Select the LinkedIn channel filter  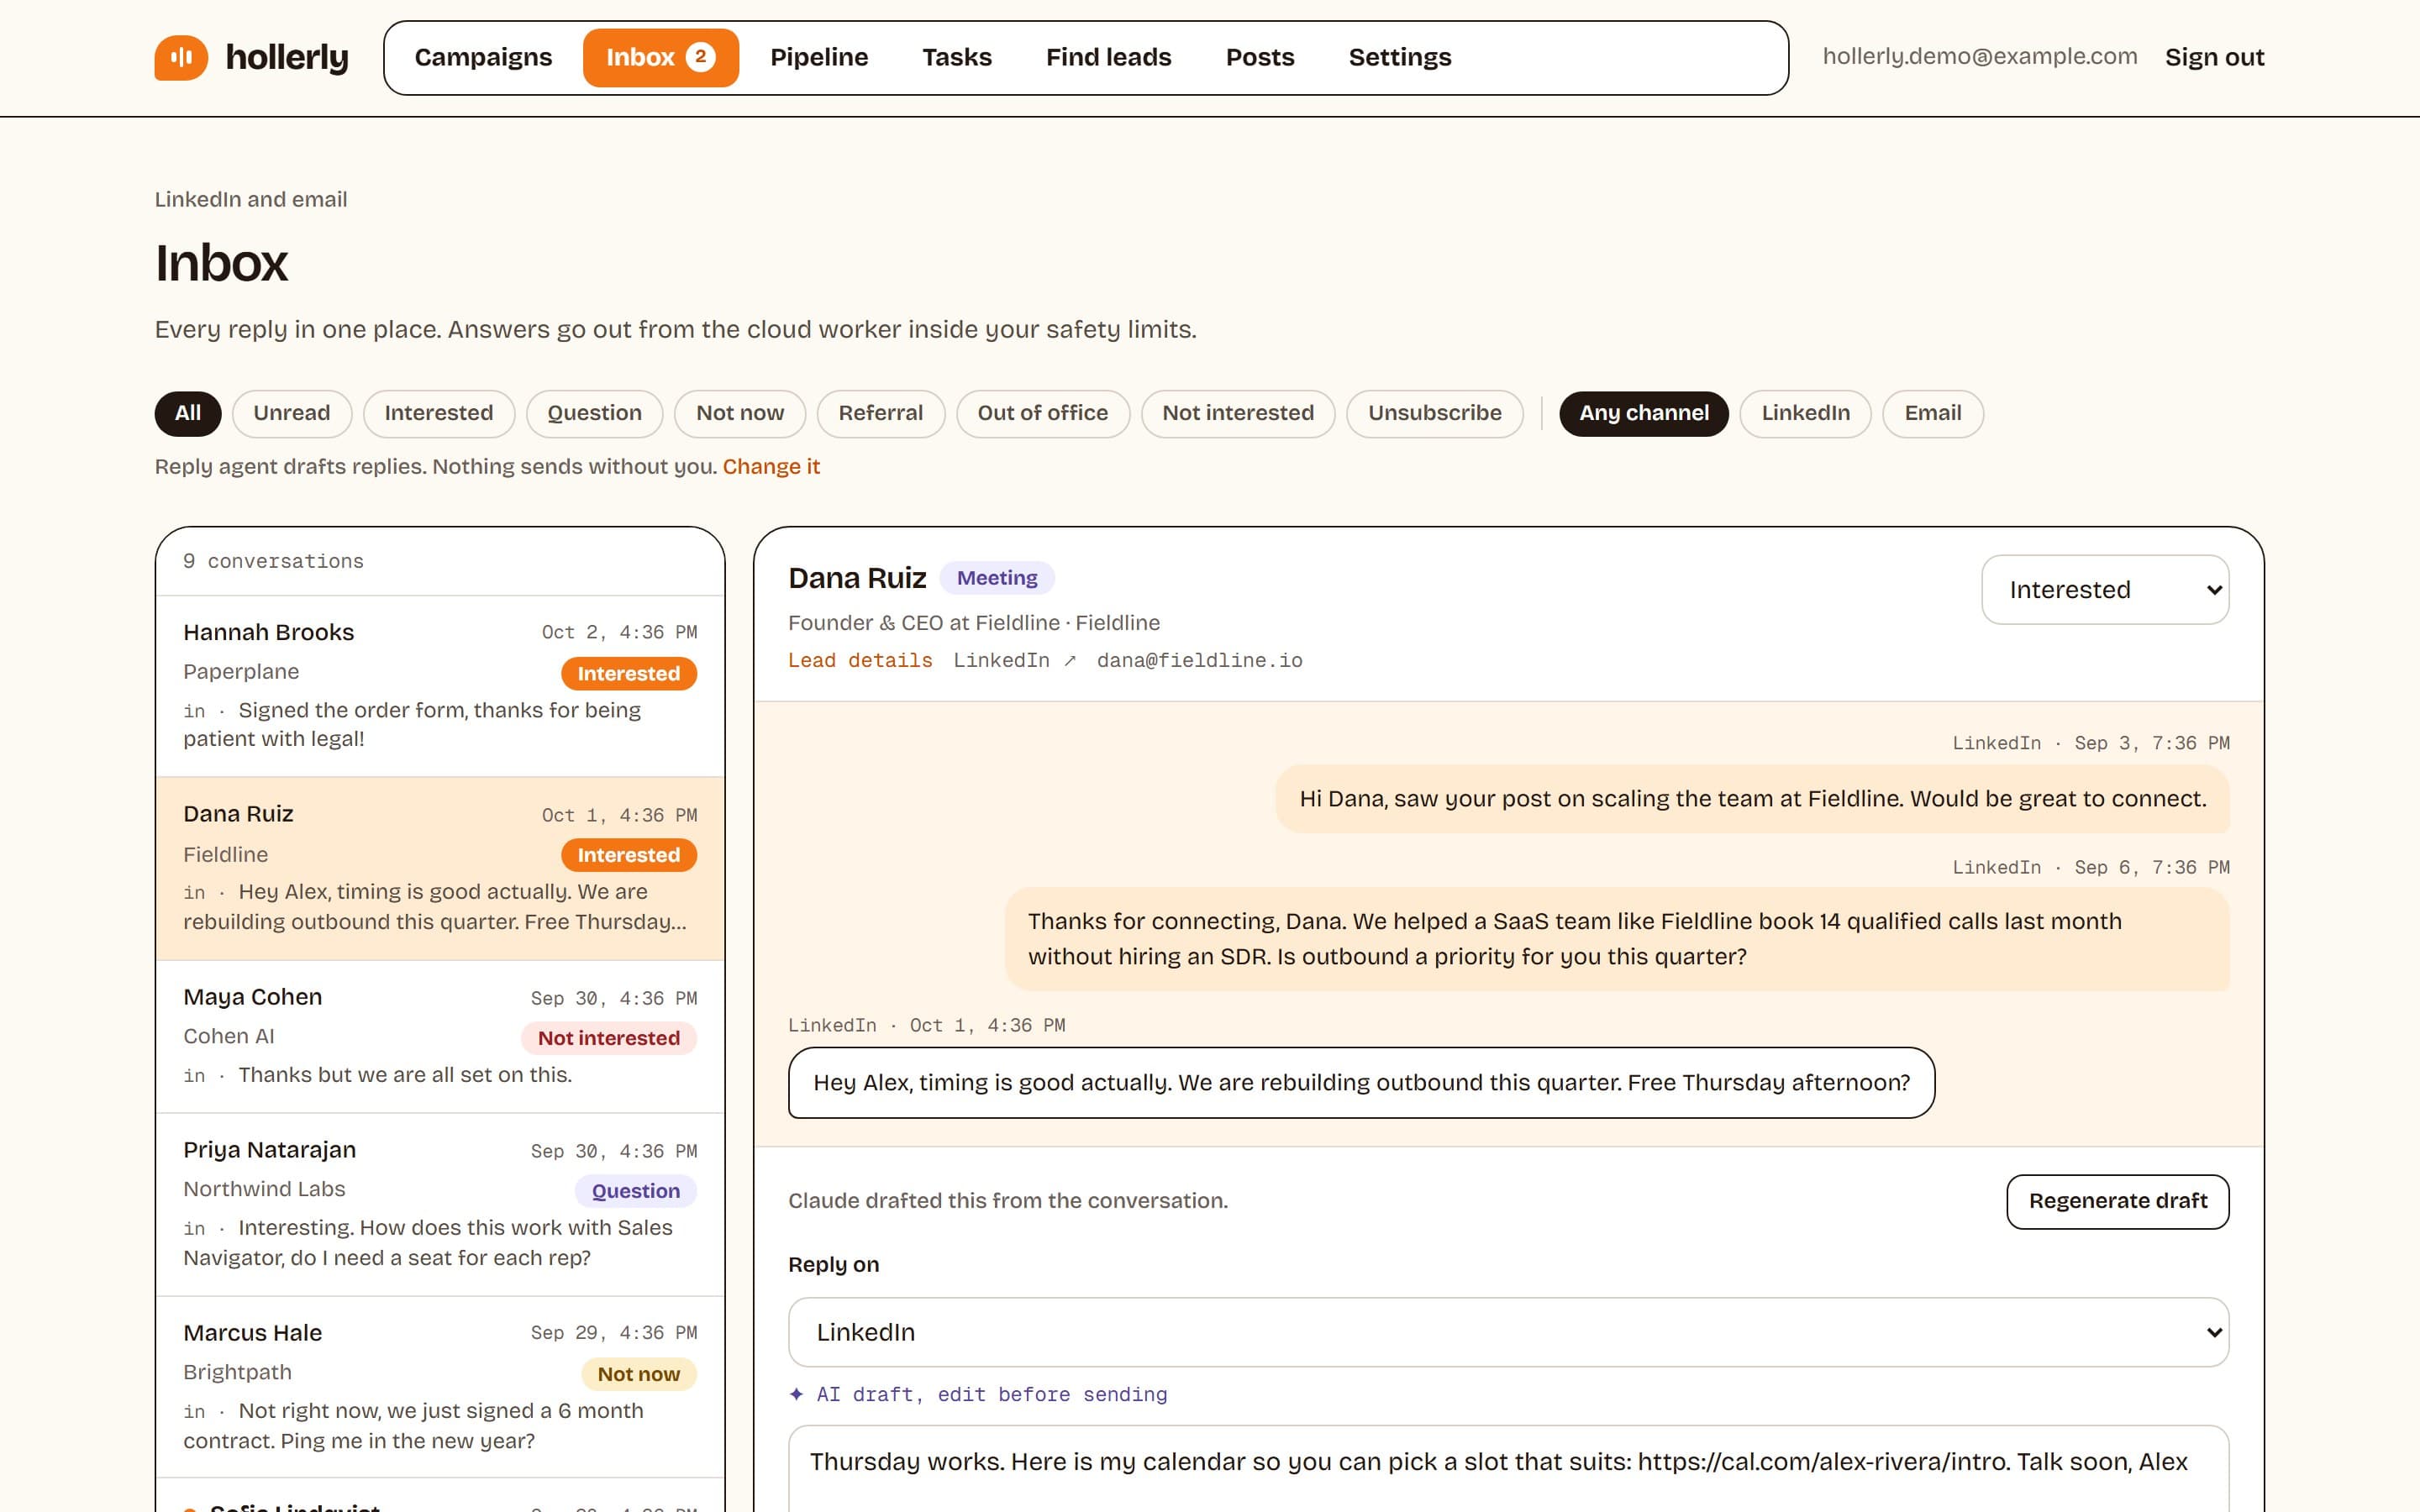point(1805,413)
